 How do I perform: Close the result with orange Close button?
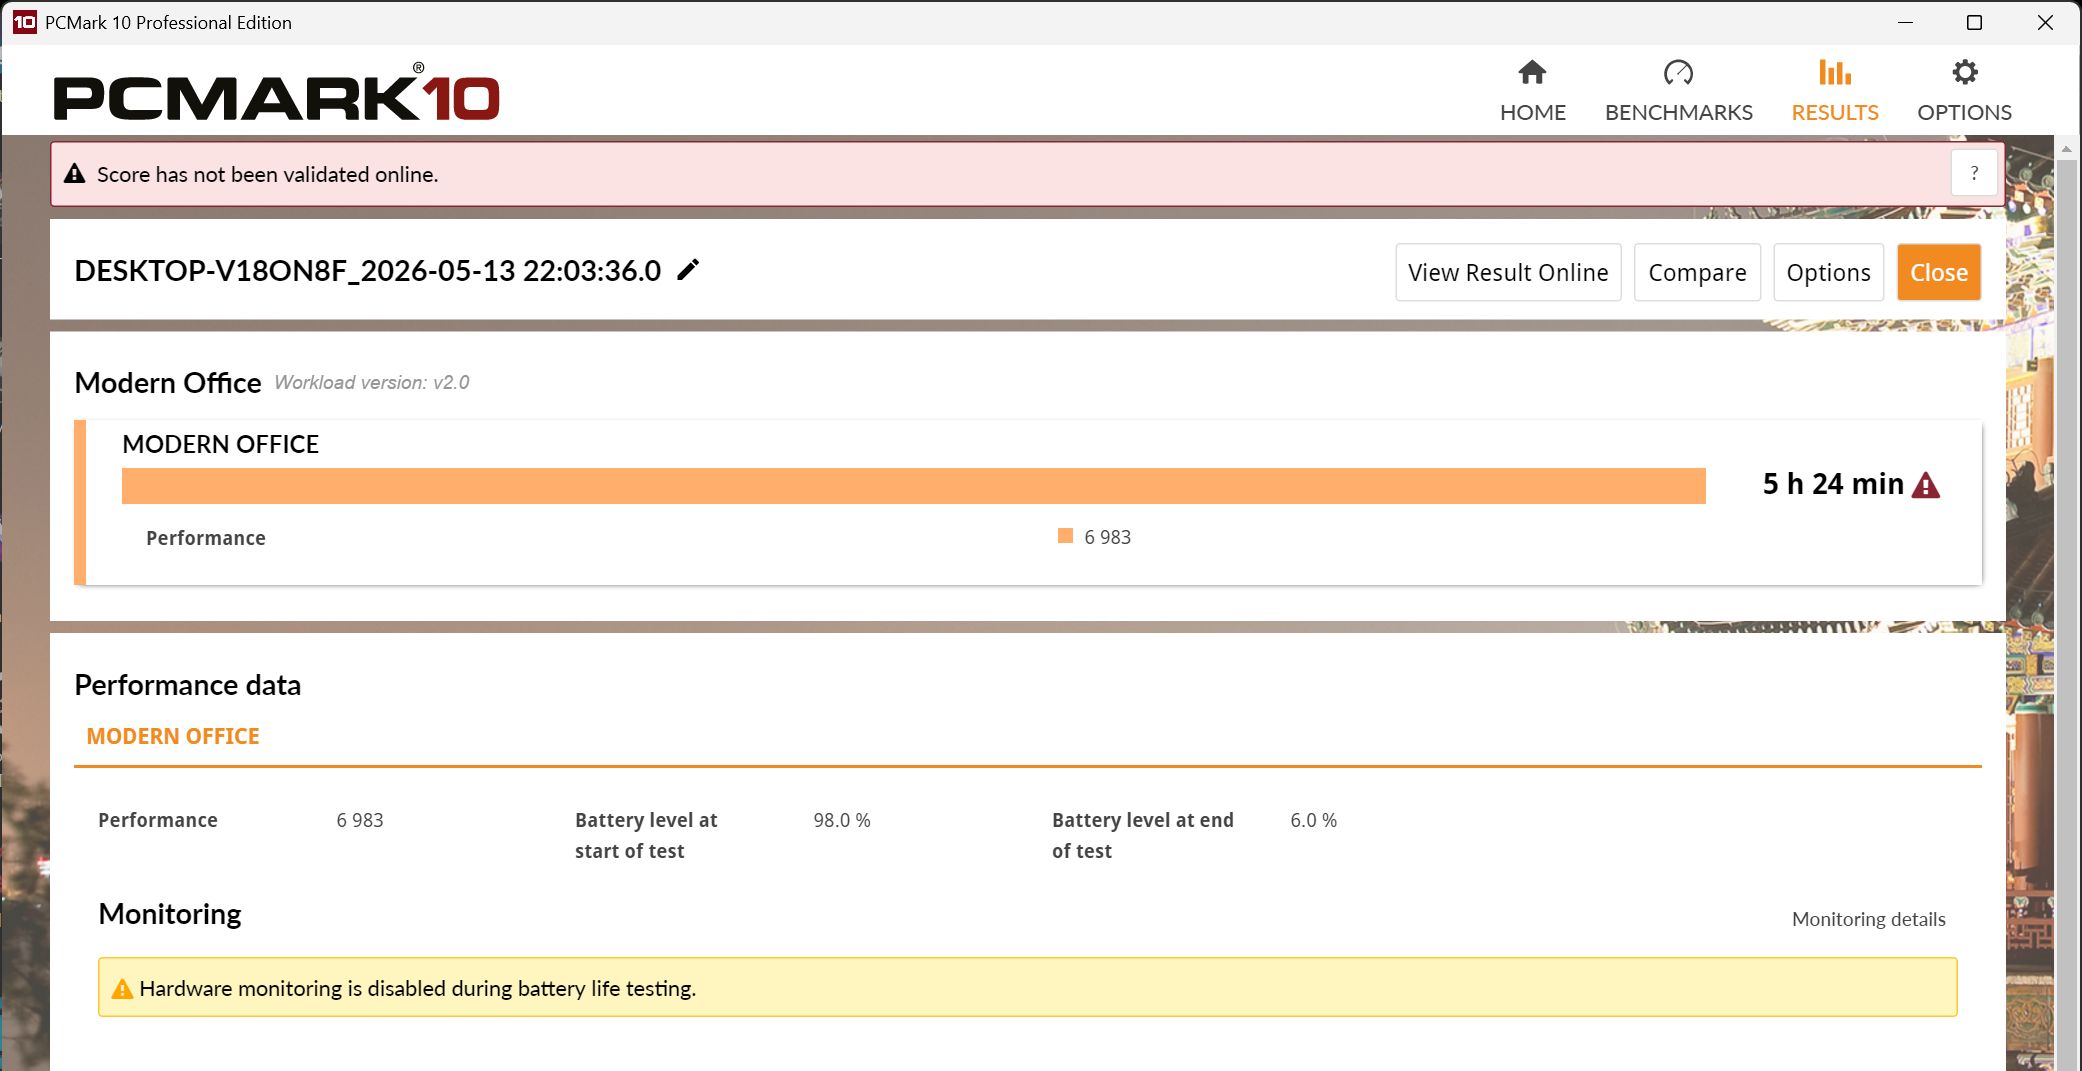[x=1939, y=272]
